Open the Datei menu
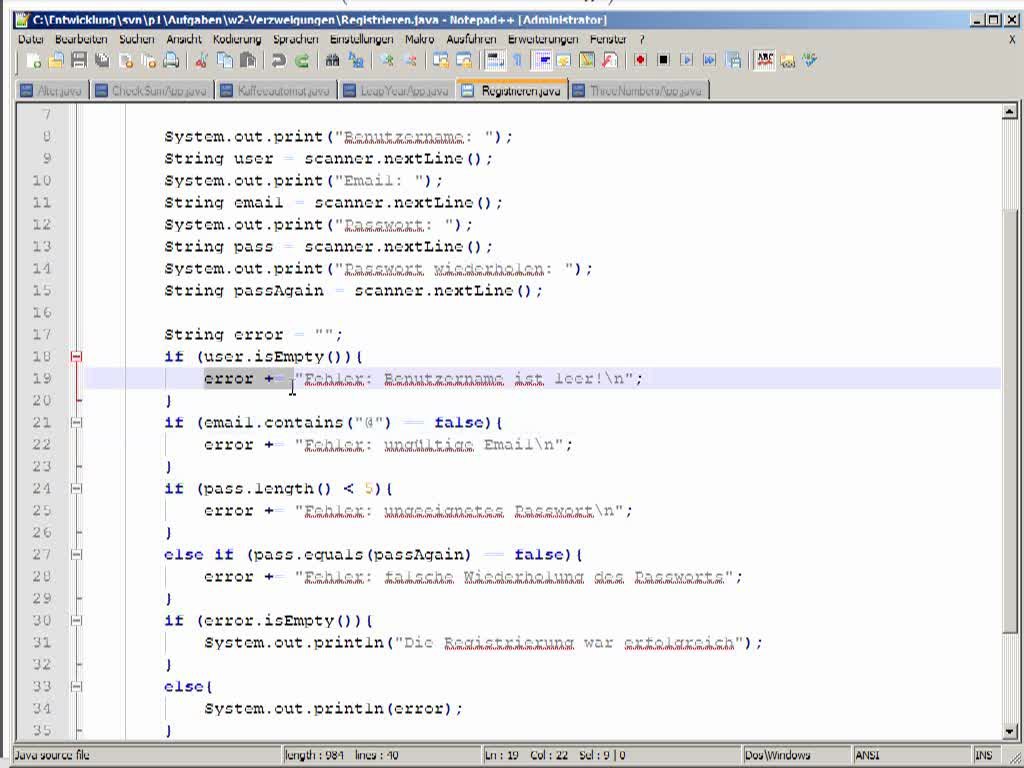The width and height of the screenshot is (1024, 768). coord(31,39)
